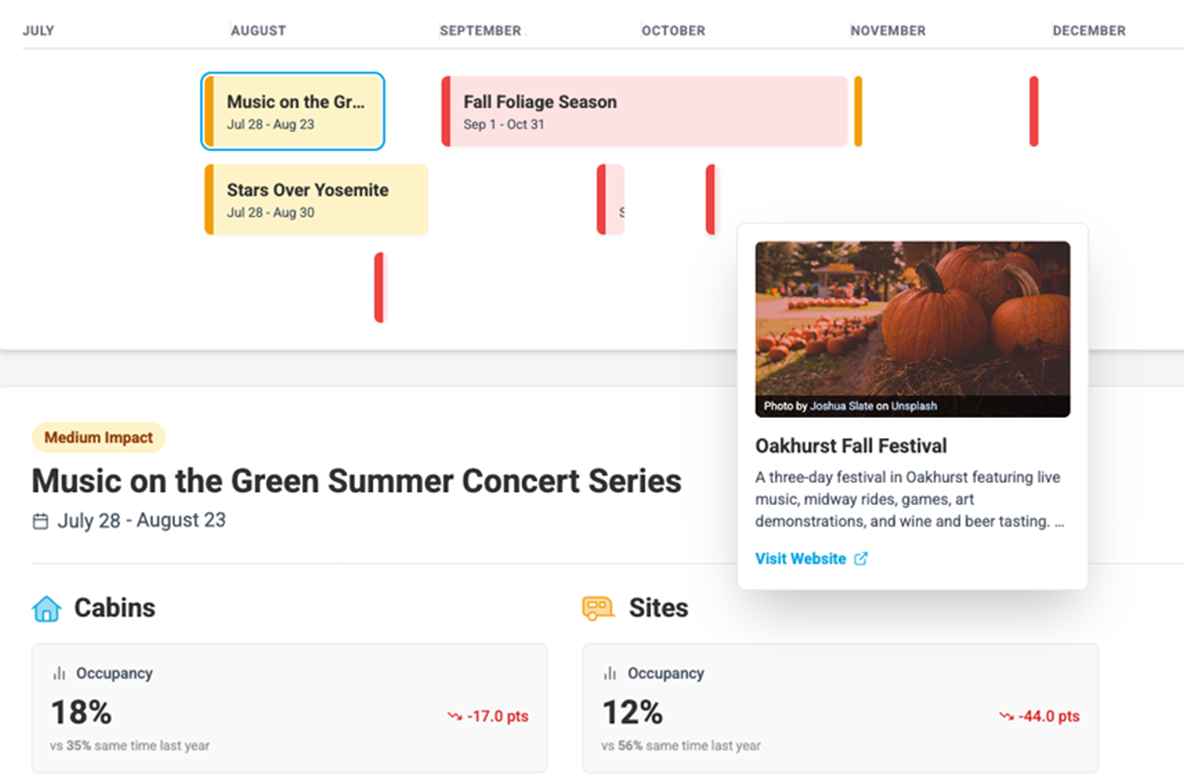Click the Cabins downward trend arrow icon

[455, 716]
